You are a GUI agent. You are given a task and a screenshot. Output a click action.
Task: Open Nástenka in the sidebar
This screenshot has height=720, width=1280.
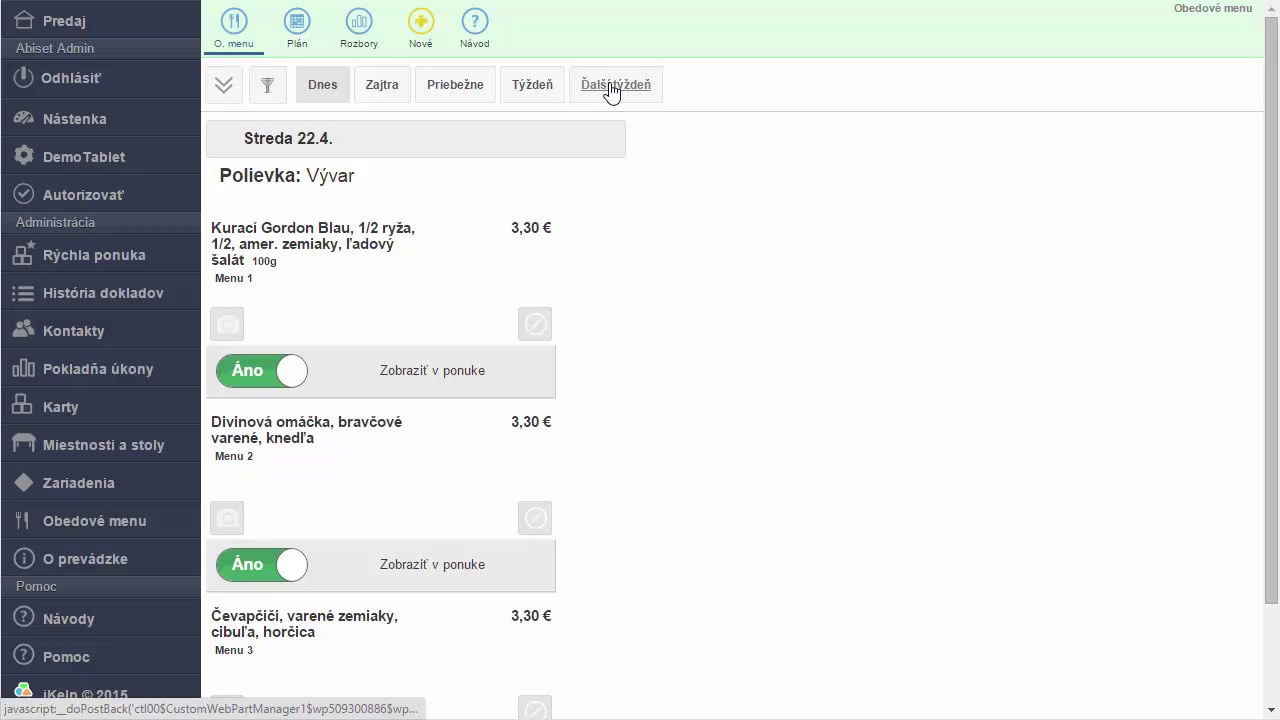[74, 119]
